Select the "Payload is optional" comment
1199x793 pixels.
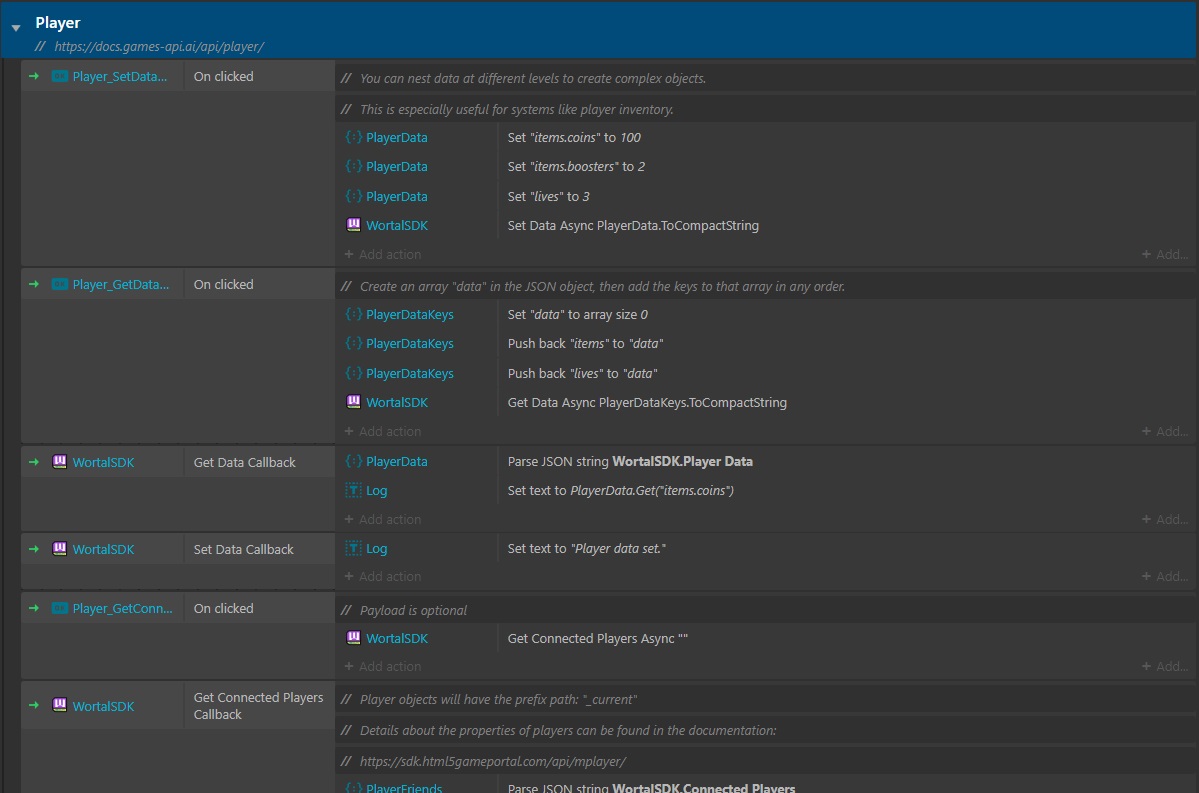click(x=413, y=610)
